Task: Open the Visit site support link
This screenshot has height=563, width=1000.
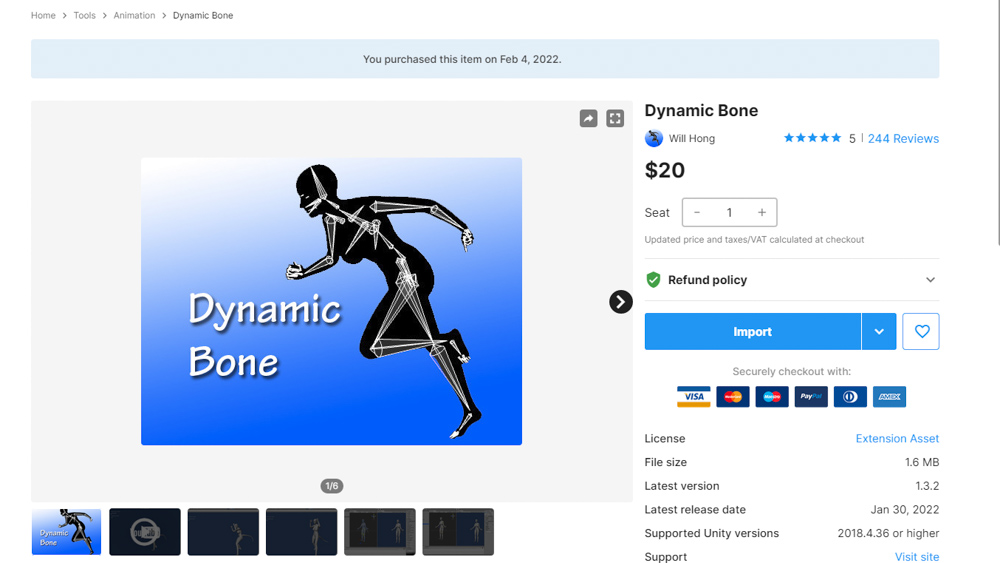Action: [916, 557]
